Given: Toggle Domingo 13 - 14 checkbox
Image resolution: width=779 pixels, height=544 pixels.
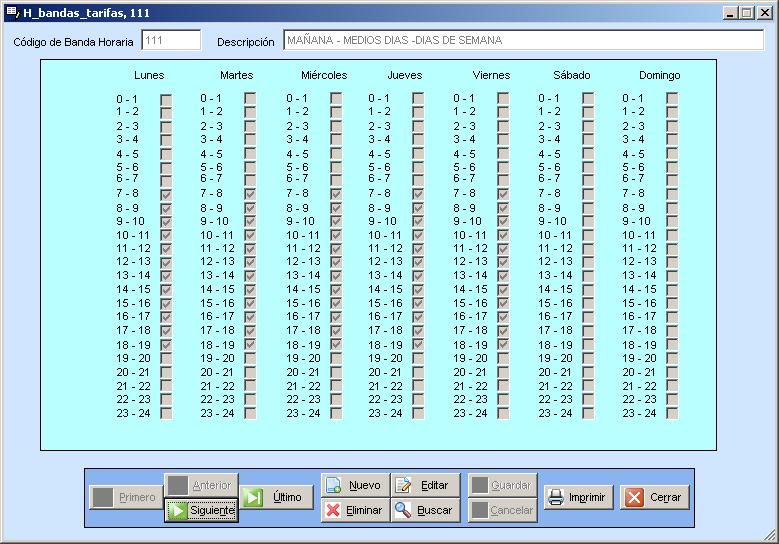Looking at the screenshot, I should click(x=672, y=276).
